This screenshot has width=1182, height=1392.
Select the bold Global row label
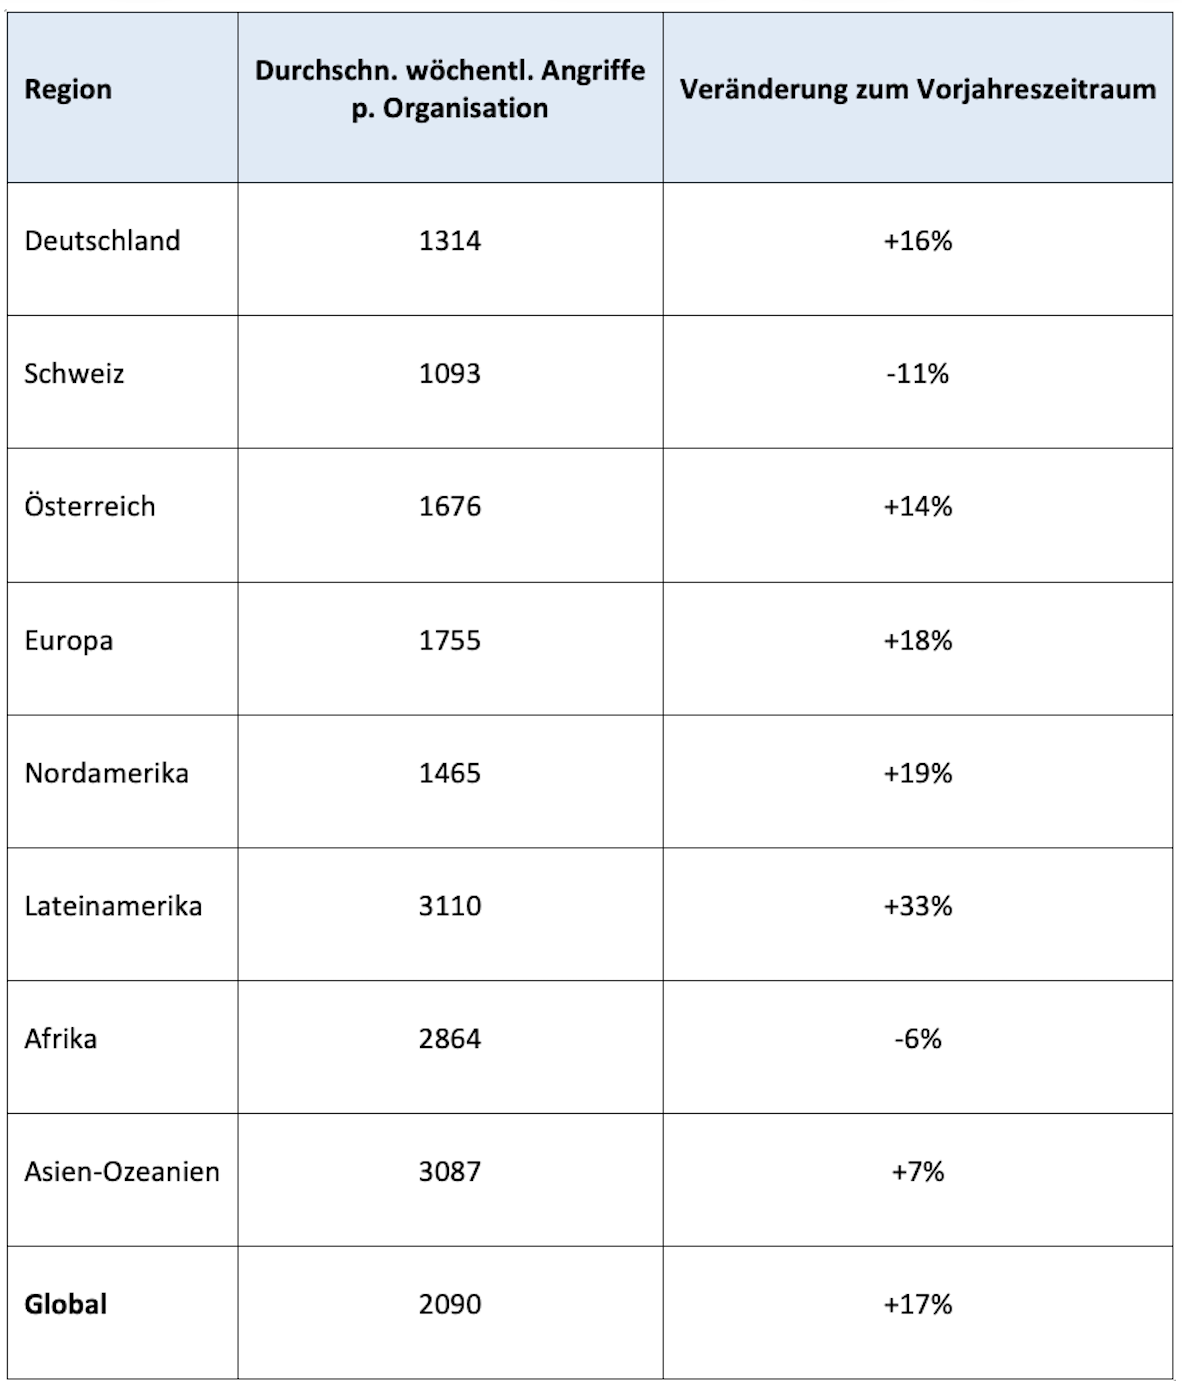pos(66,1305)
